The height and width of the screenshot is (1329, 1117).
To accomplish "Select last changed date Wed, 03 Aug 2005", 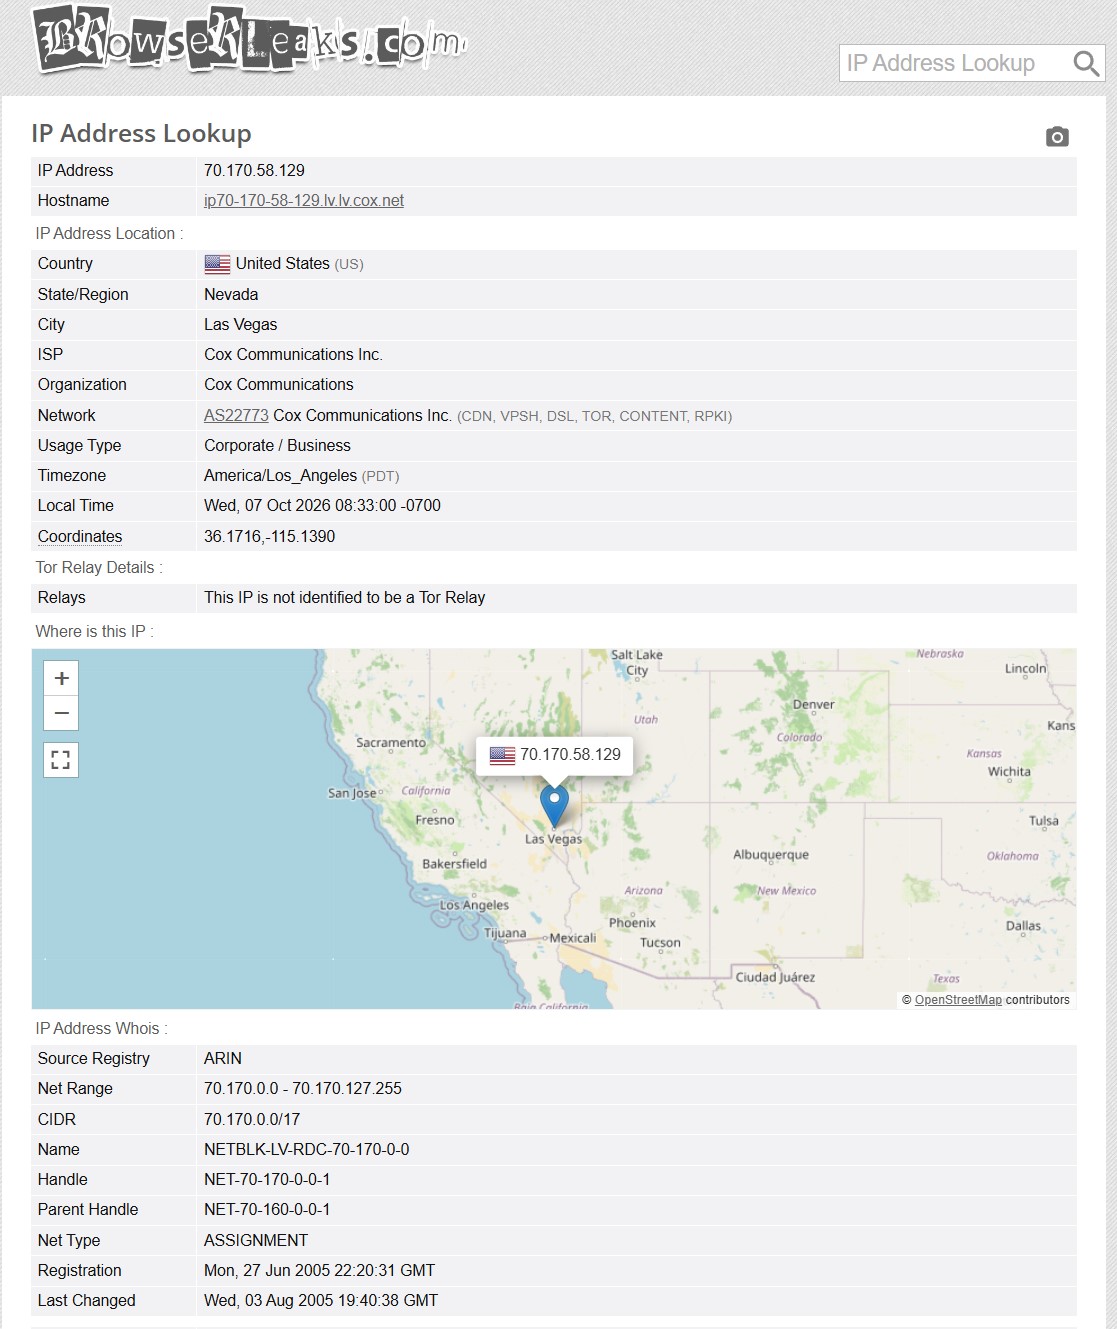I will pos(321,1300).
